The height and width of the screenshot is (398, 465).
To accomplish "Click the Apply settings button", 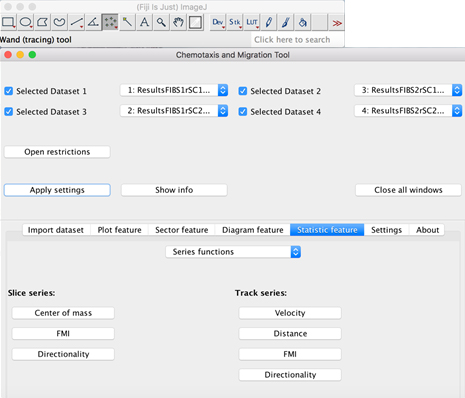I will 57,190.
